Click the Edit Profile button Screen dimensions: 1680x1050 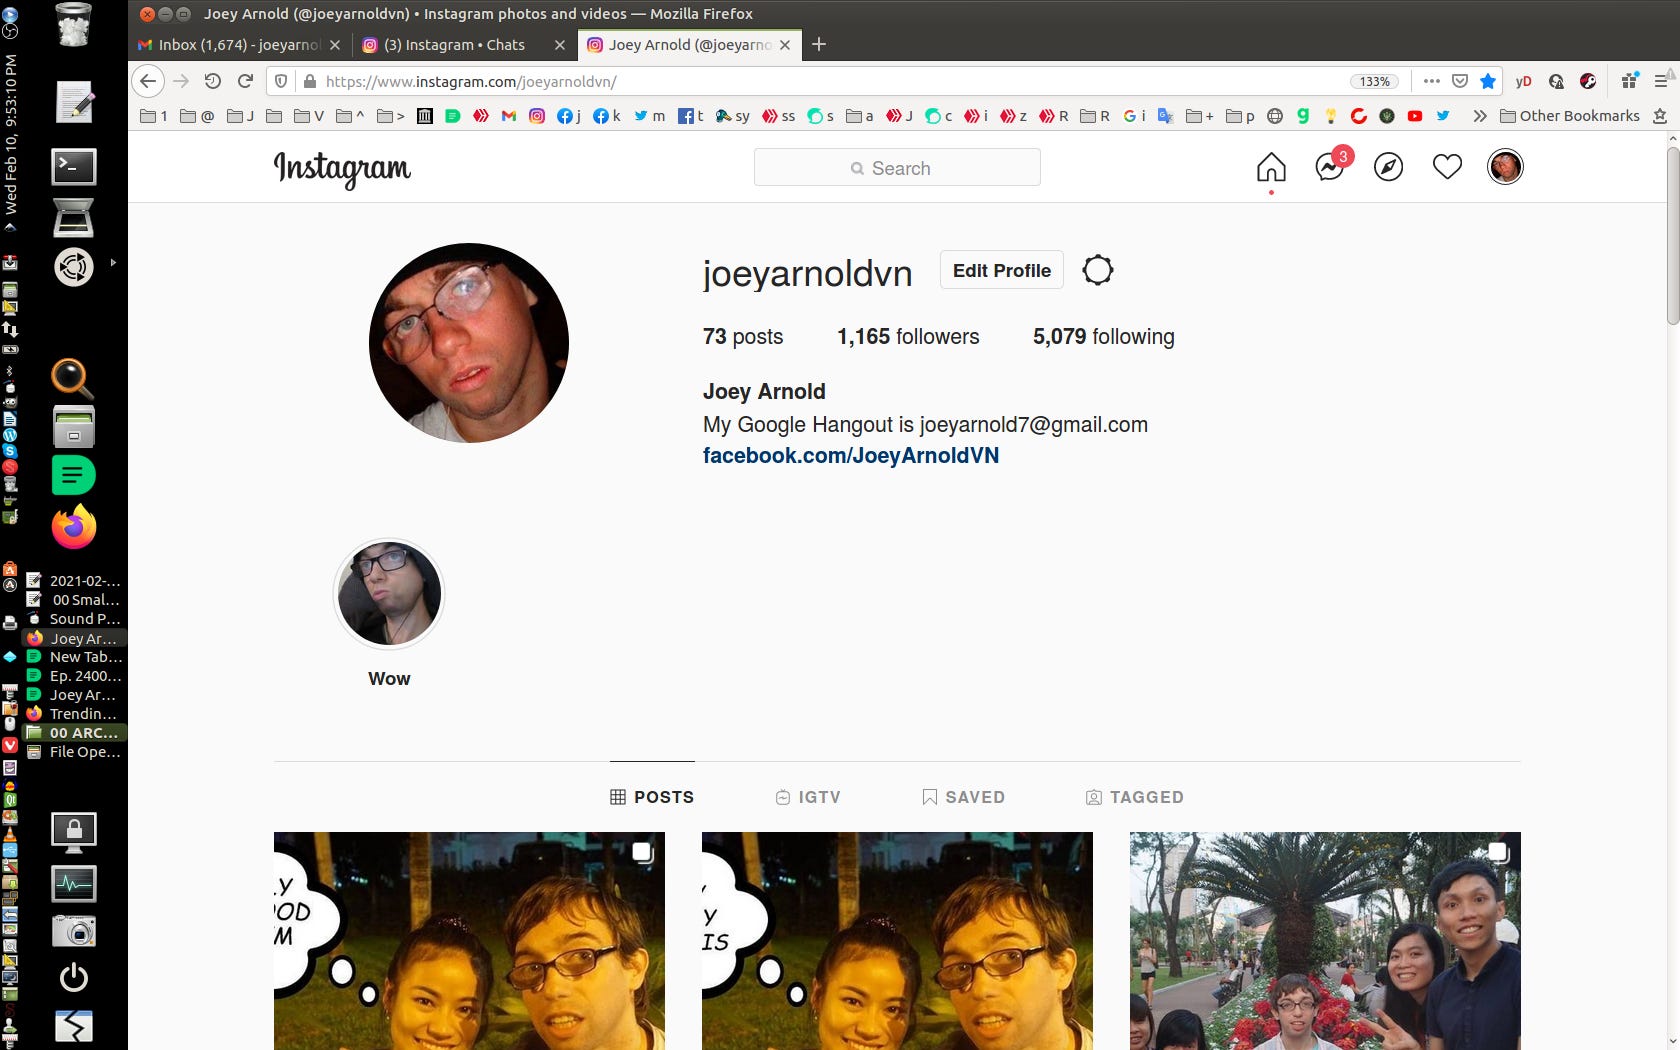(x=1001, y=270)
